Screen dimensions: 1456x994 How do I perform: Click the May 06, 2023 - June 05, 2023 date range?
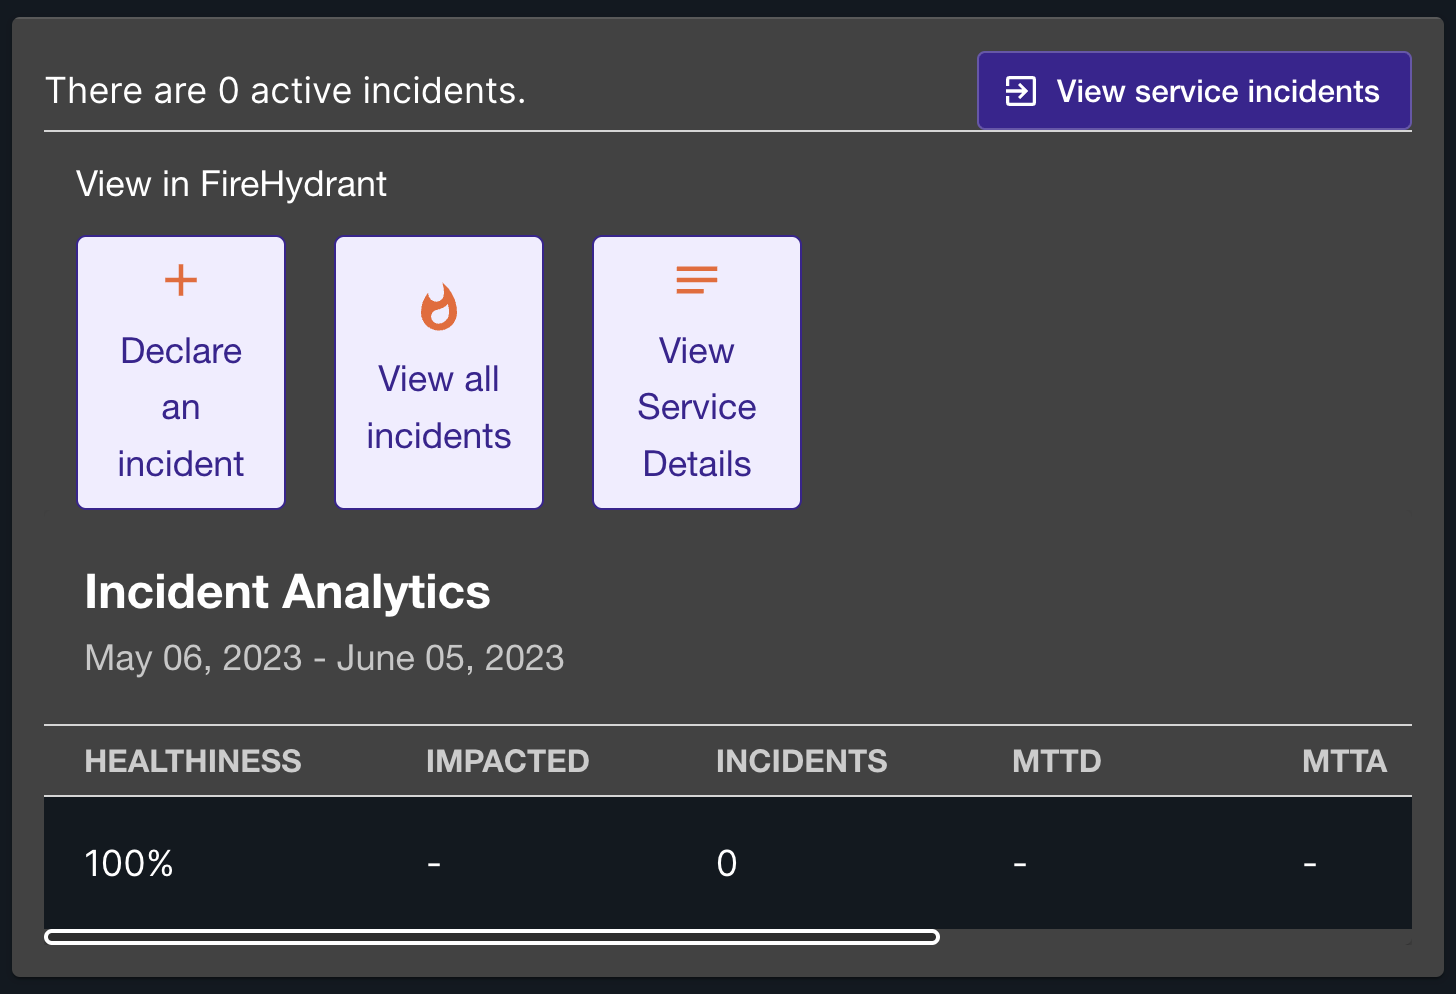coord(324,658)
